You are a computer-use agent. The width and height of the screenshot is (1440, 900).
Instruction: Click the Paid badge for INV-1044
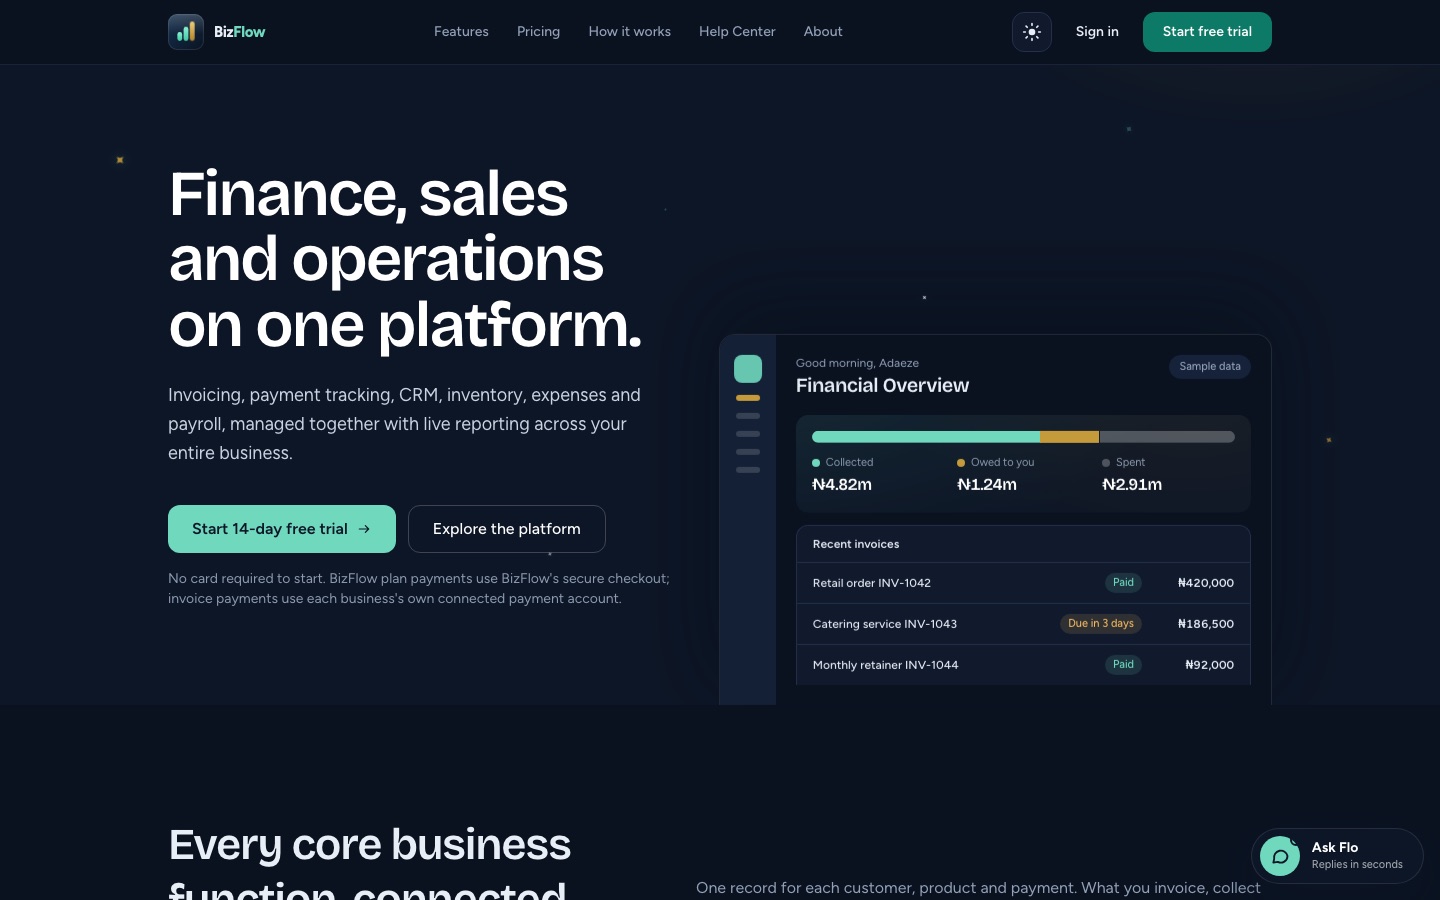click(x=1123, y=665)
